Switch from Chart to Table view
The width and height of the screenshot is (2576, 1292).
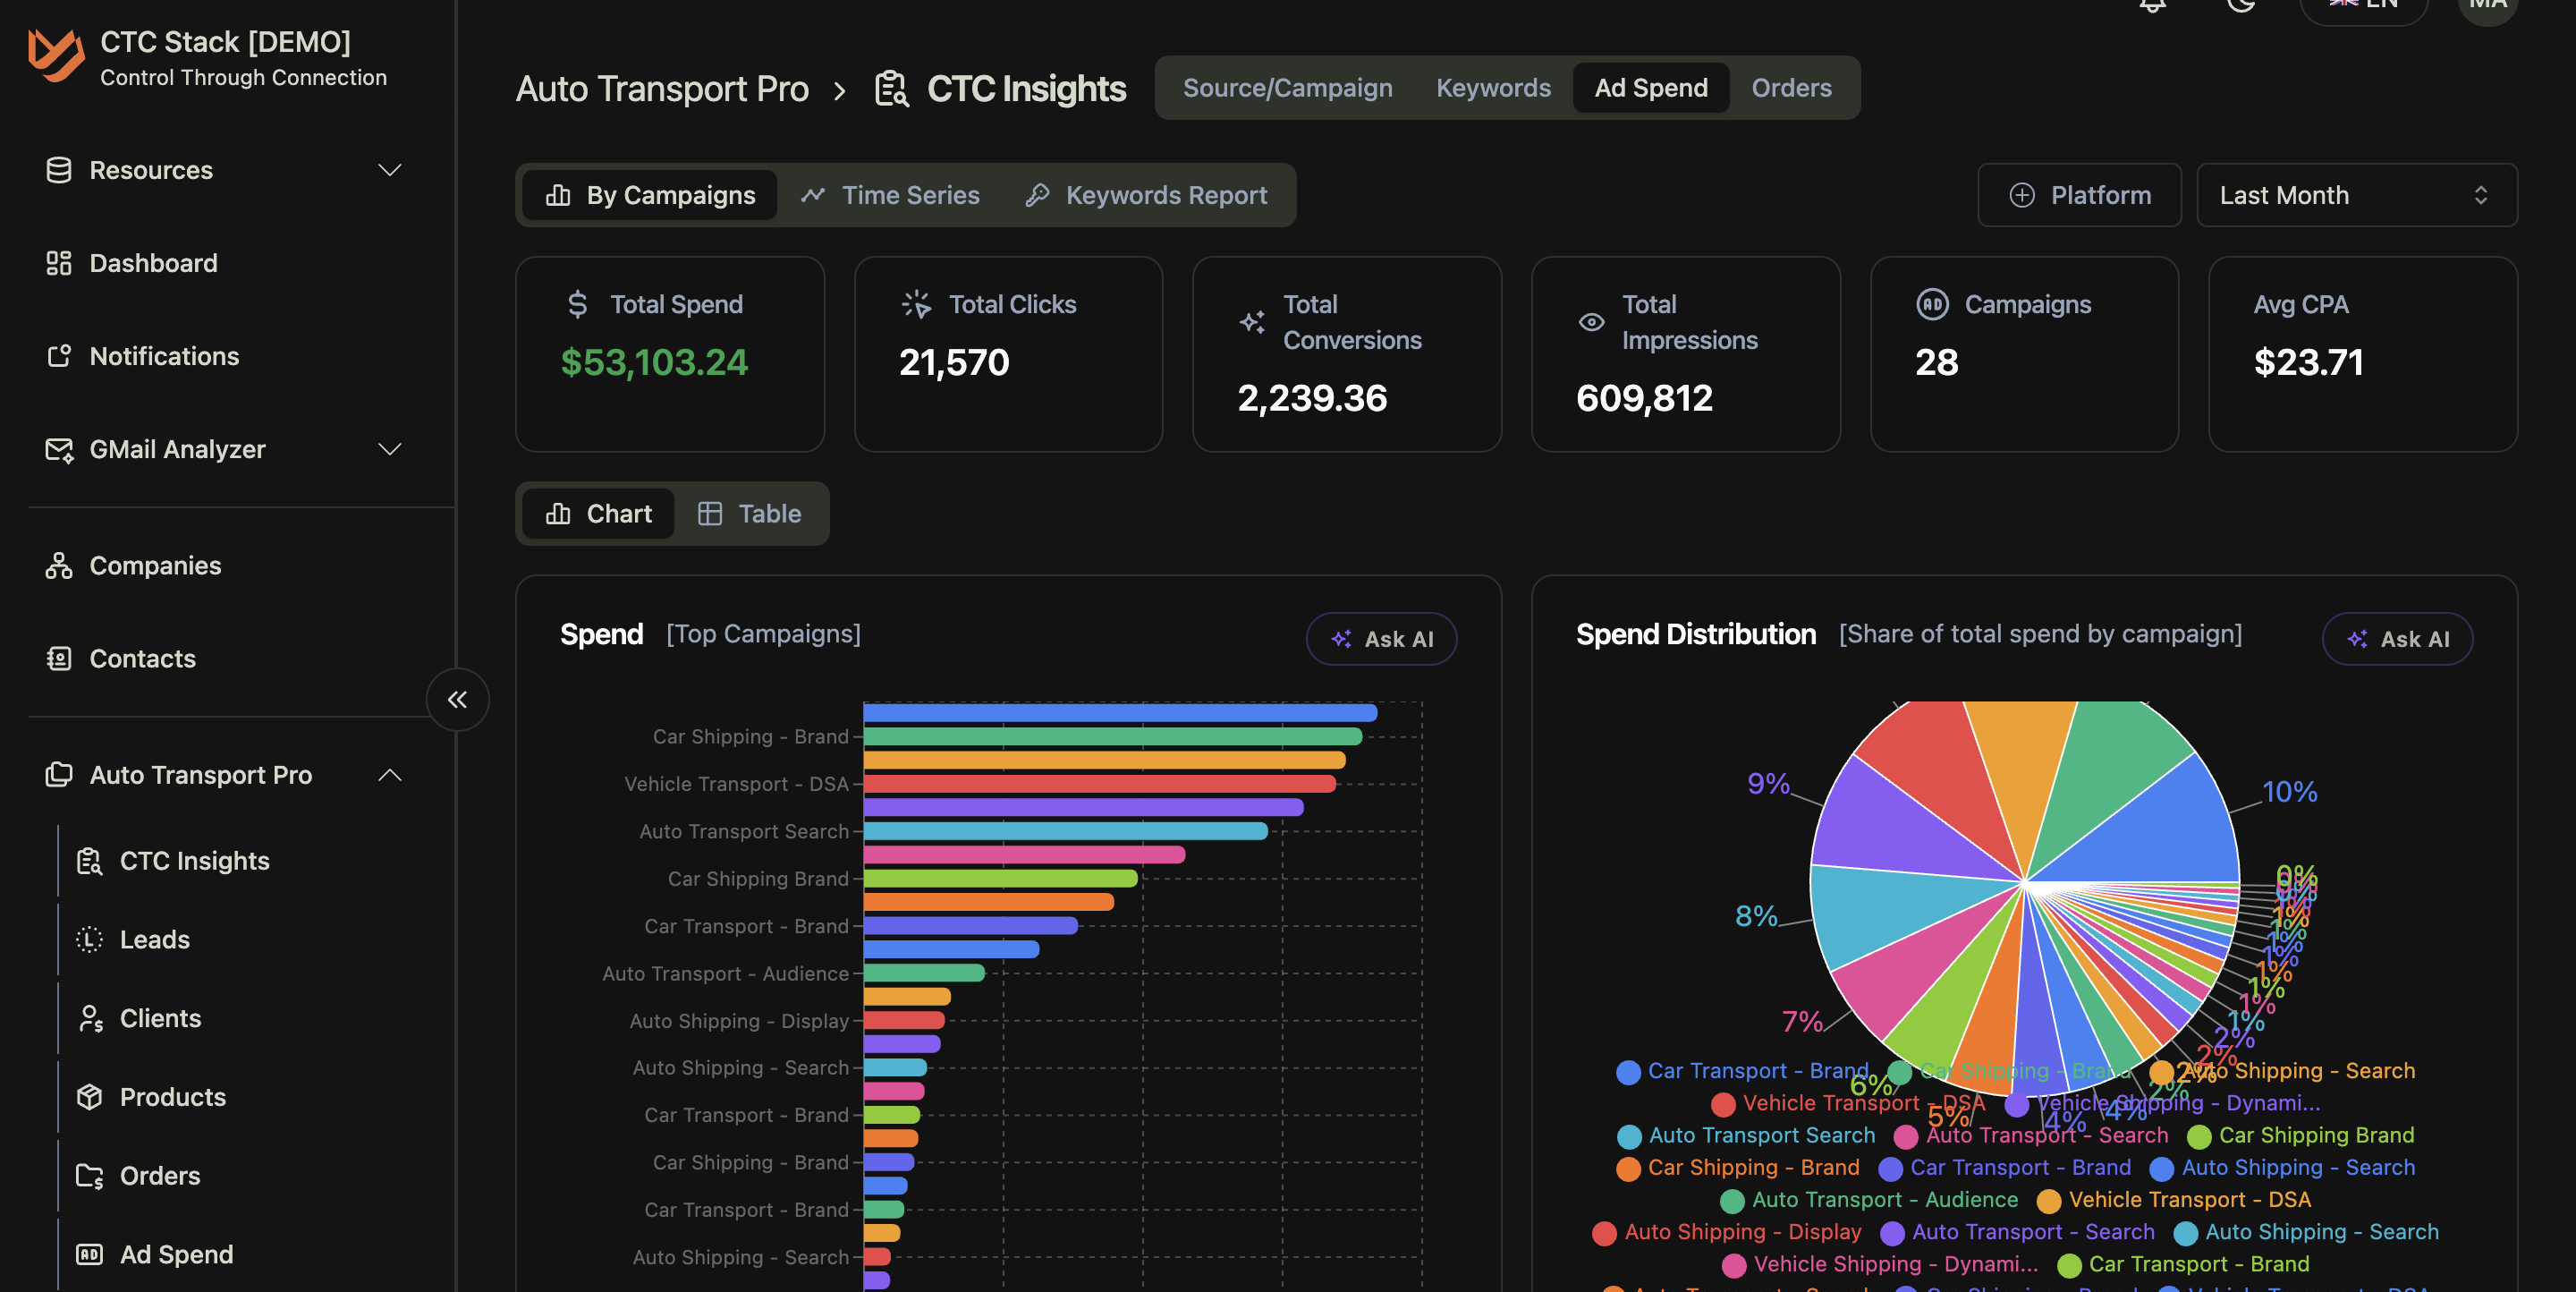(750, 513)
